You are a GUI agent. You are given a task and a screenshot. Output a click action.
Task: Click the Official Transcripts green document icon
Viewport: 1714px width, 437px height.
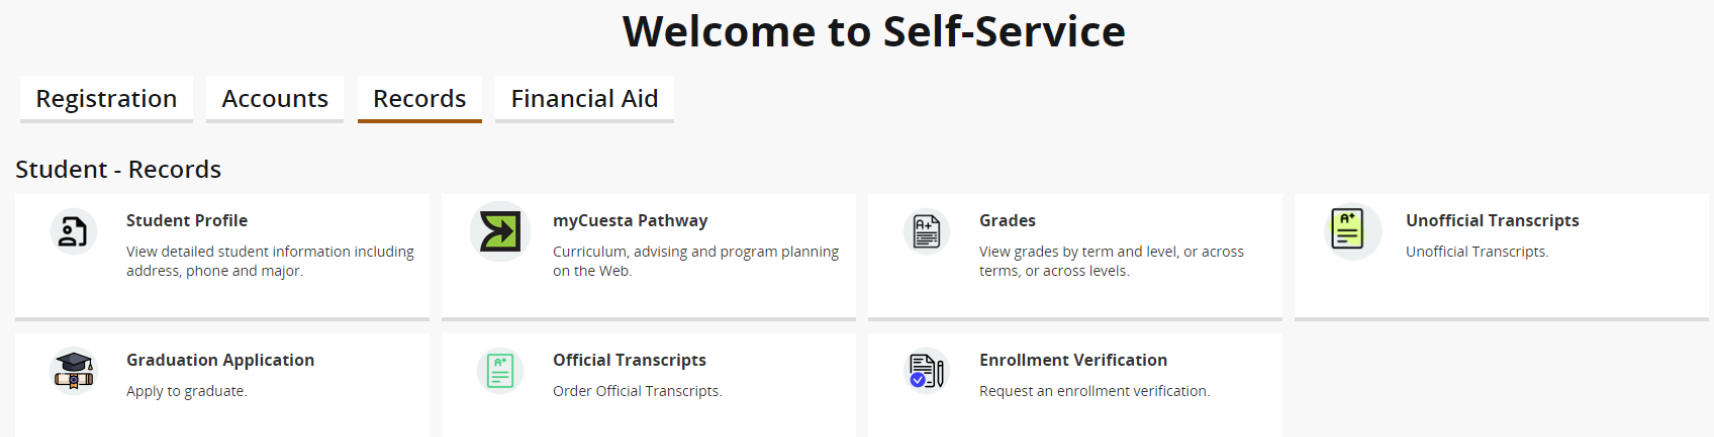point(500,371)
